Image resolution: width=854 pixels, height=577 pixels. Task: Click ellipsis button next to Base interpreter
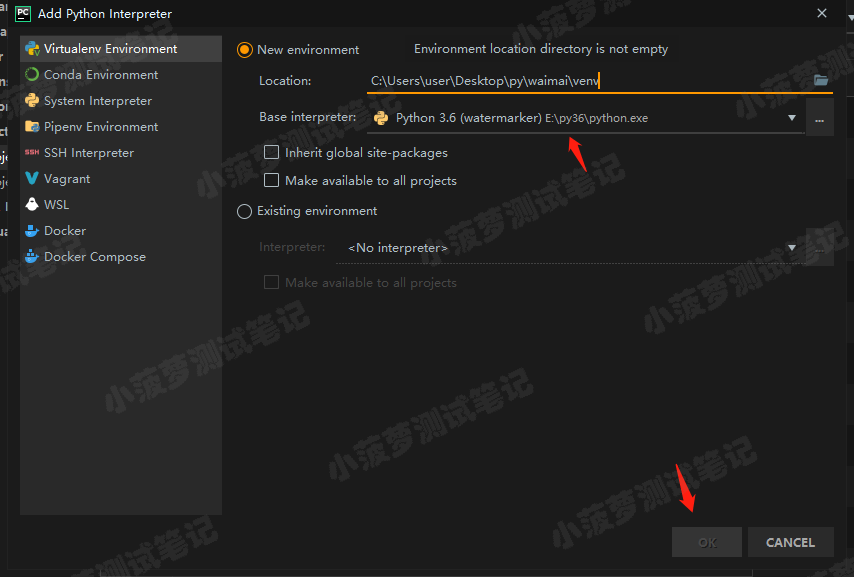pos(820,119)
